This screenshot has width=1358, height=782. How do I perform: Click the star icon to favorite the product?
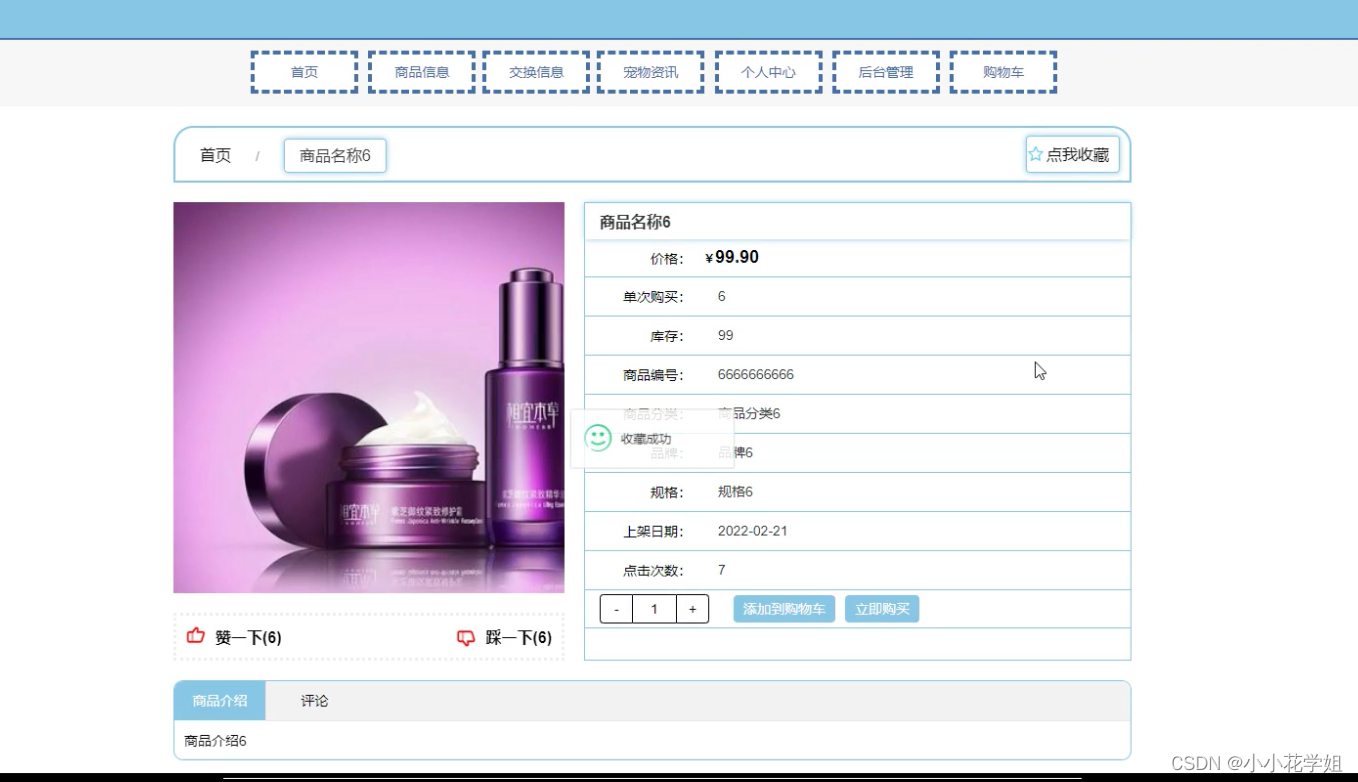tap(1034, 153)
